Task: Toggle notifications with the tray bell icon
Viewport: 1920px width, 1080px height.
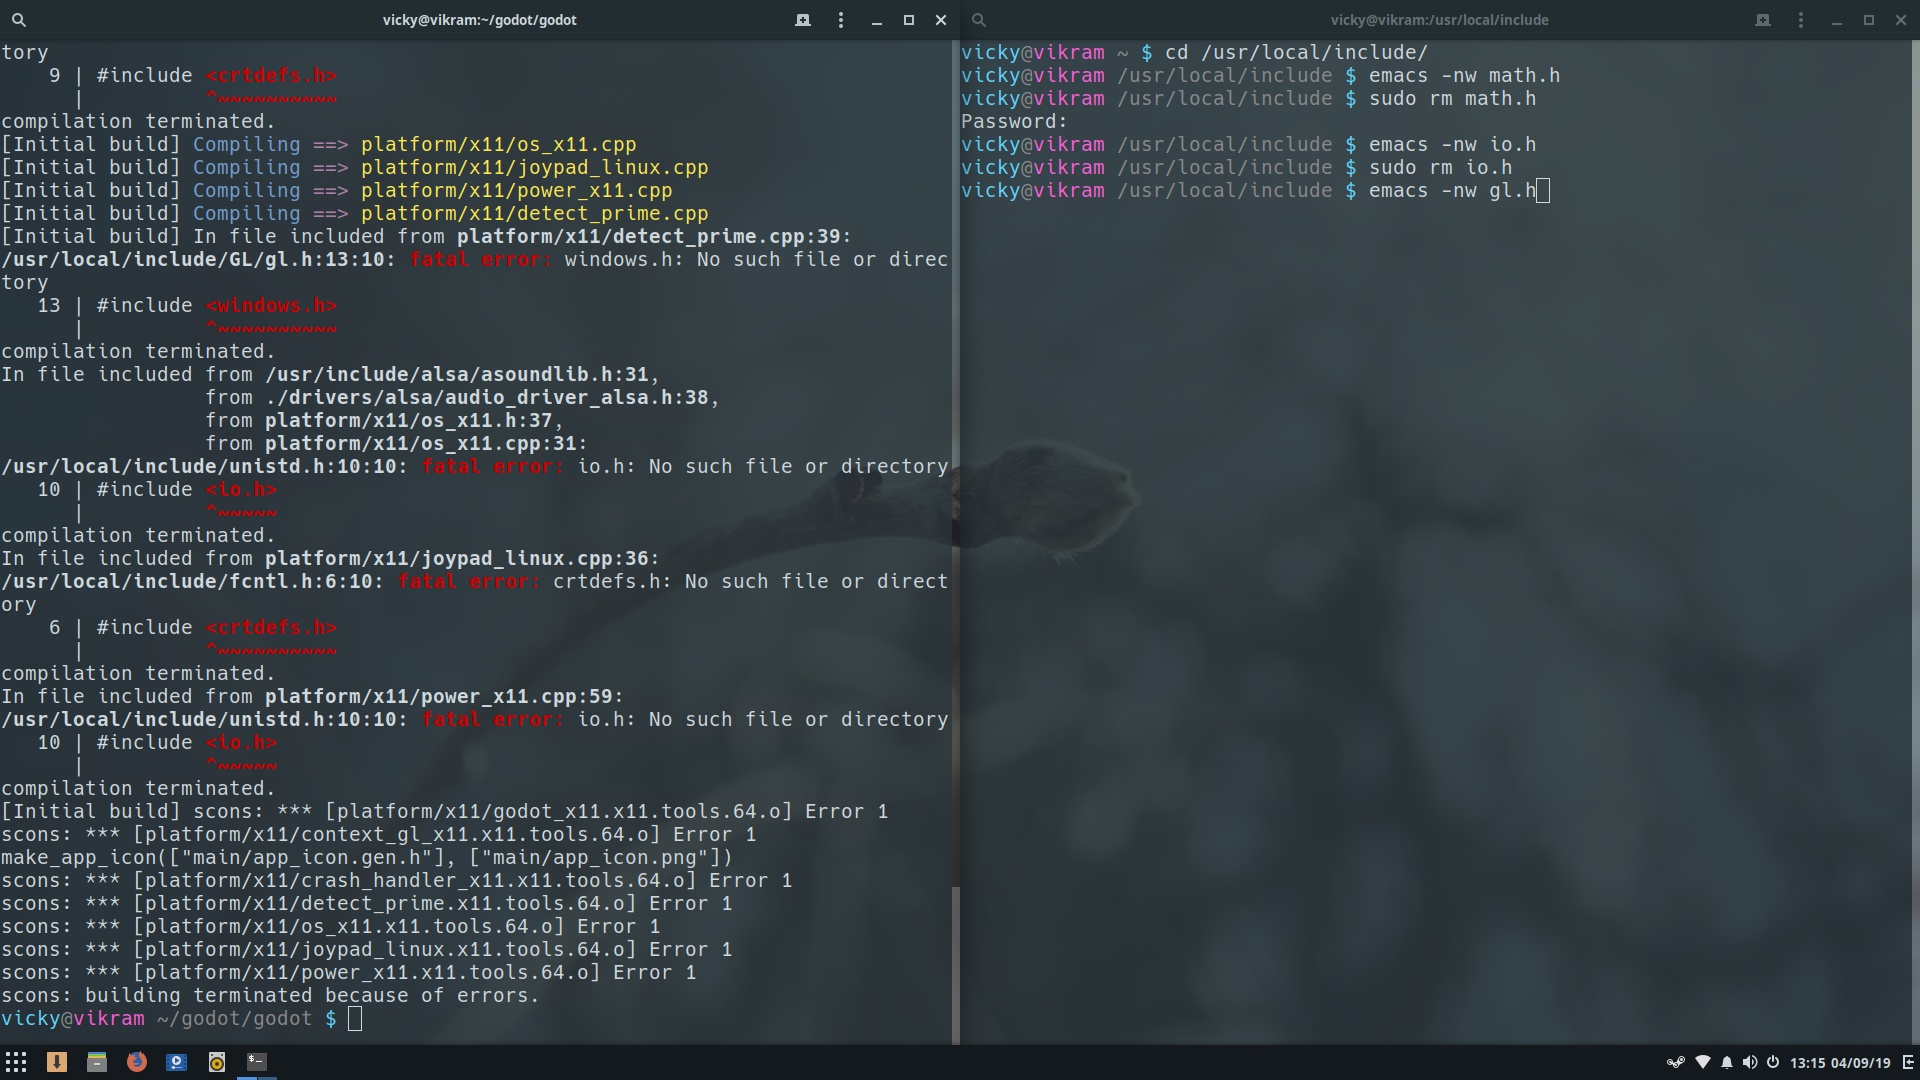Action: tap(1727, 1063)
